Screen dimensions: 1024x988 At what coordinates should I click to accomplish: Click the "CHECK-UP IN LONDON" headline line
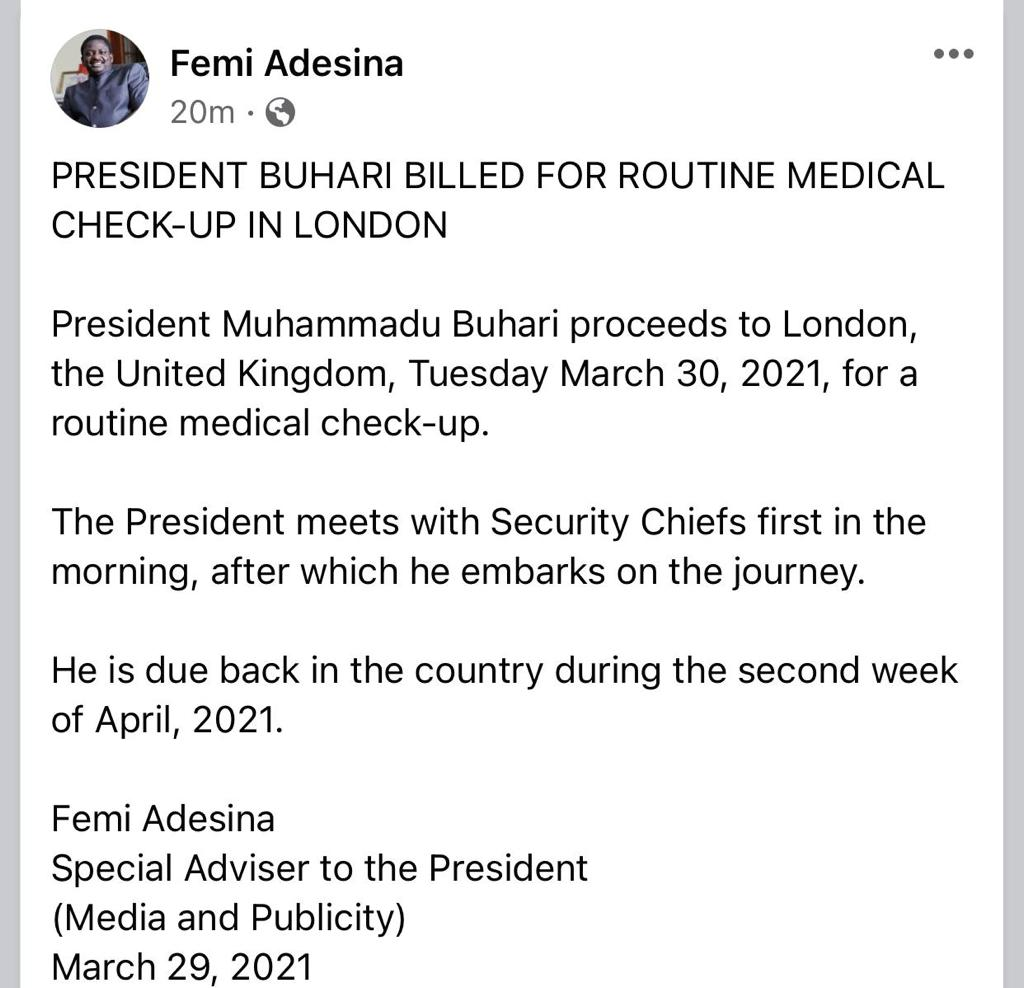[x=249, y=225]
